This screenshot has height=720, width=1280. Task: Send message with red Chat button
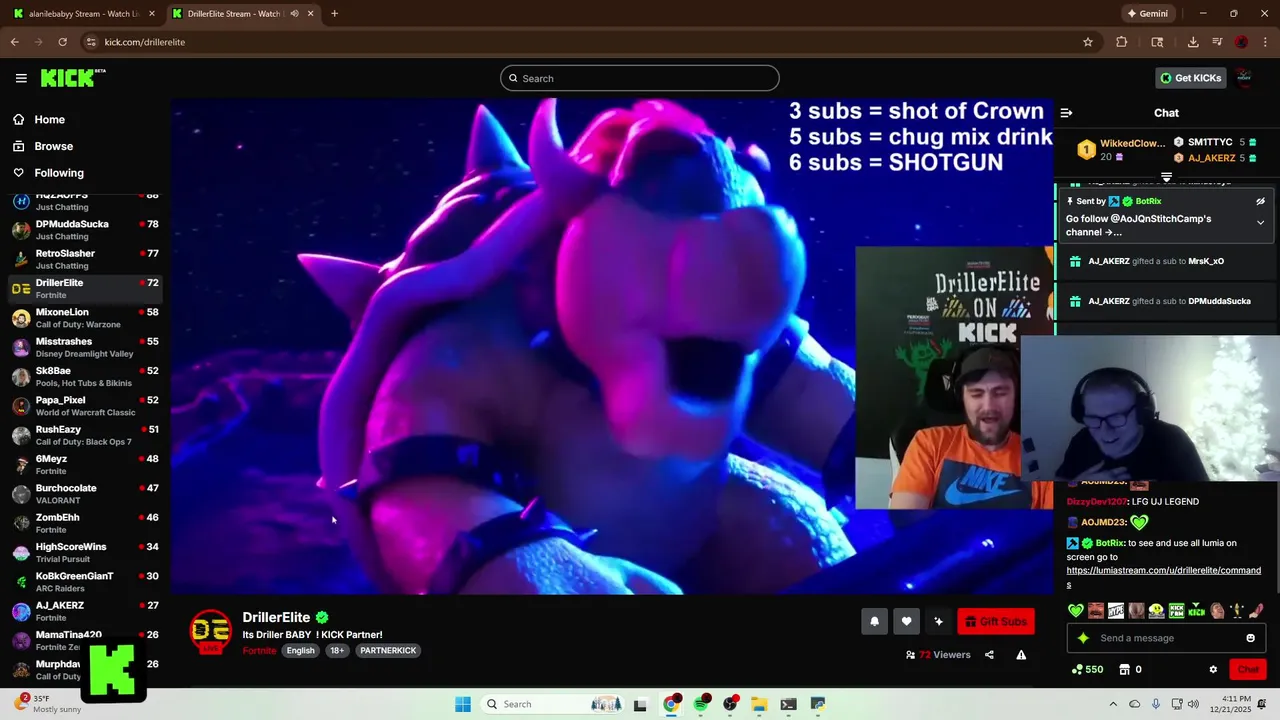(1248, 670)
